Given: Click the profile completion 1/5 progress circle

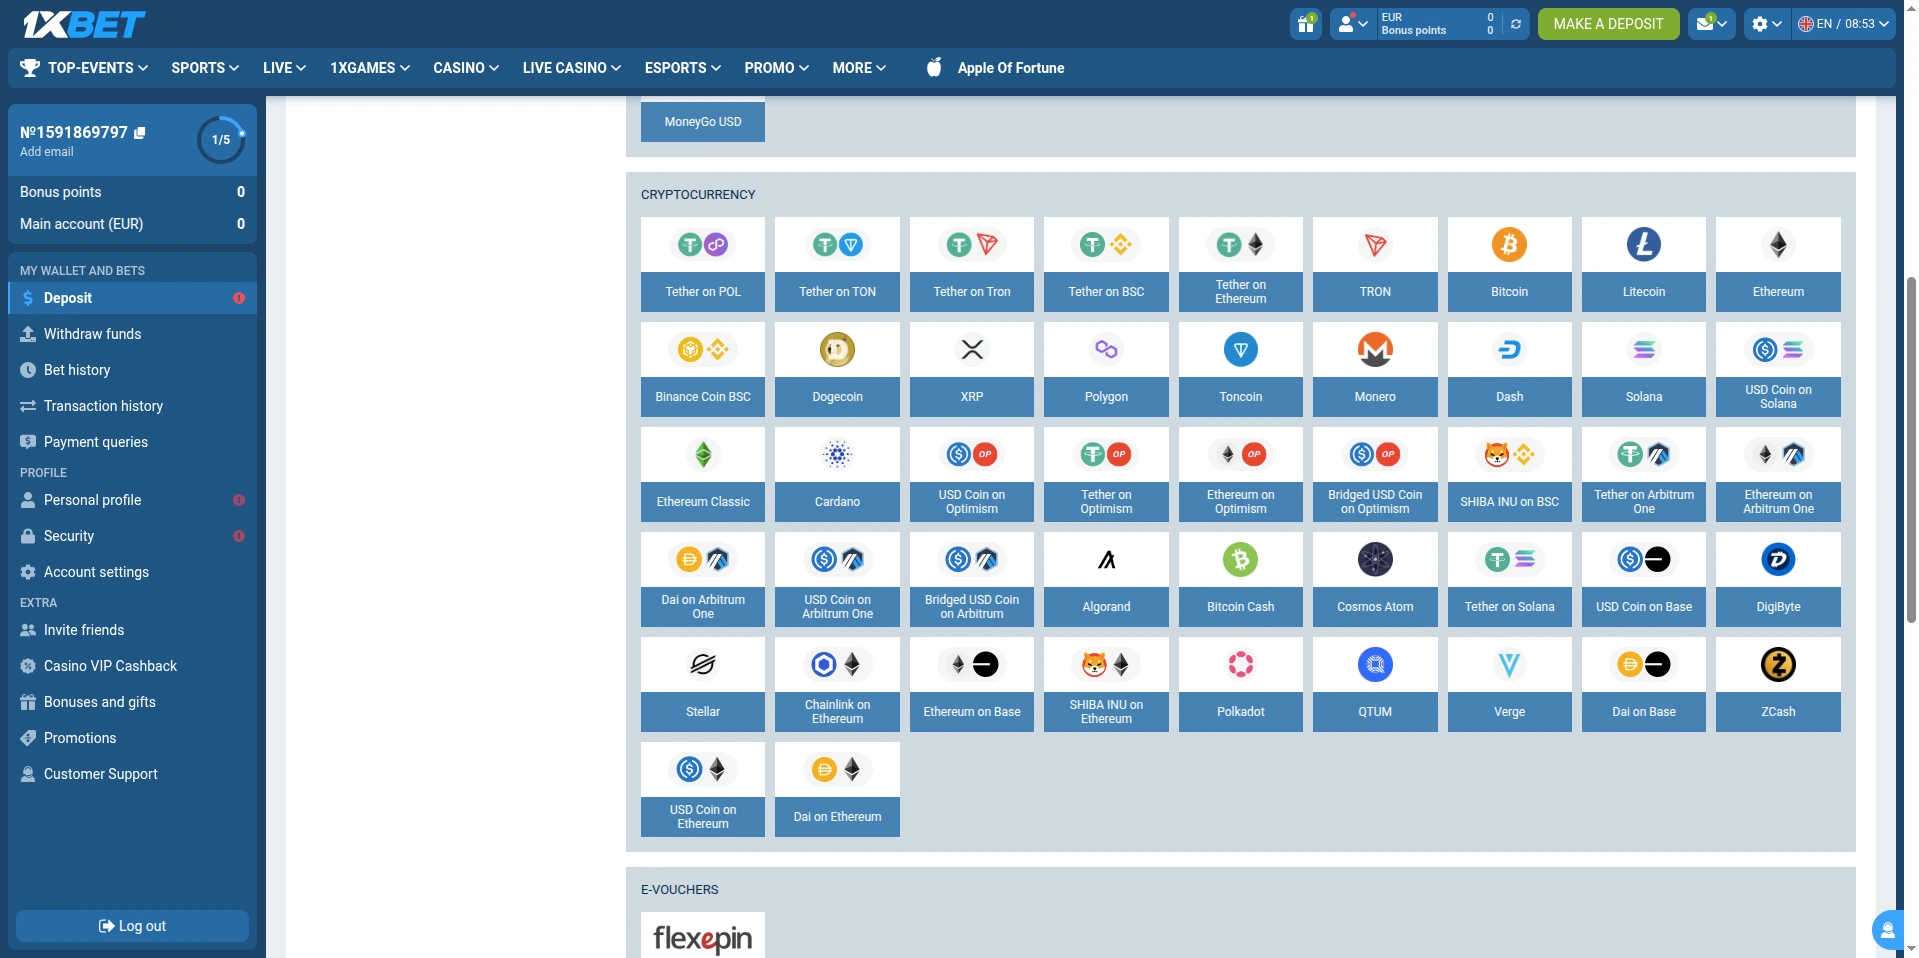Looking at the screenshot, I should (221, 140).
